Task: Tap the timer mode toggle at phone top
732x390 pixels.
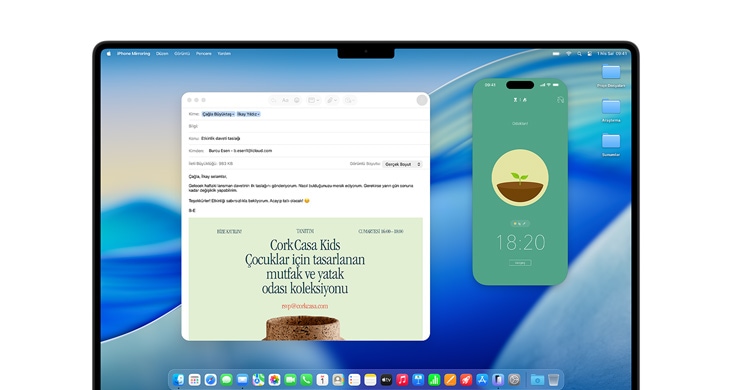Action: click(x=520, y=99)
